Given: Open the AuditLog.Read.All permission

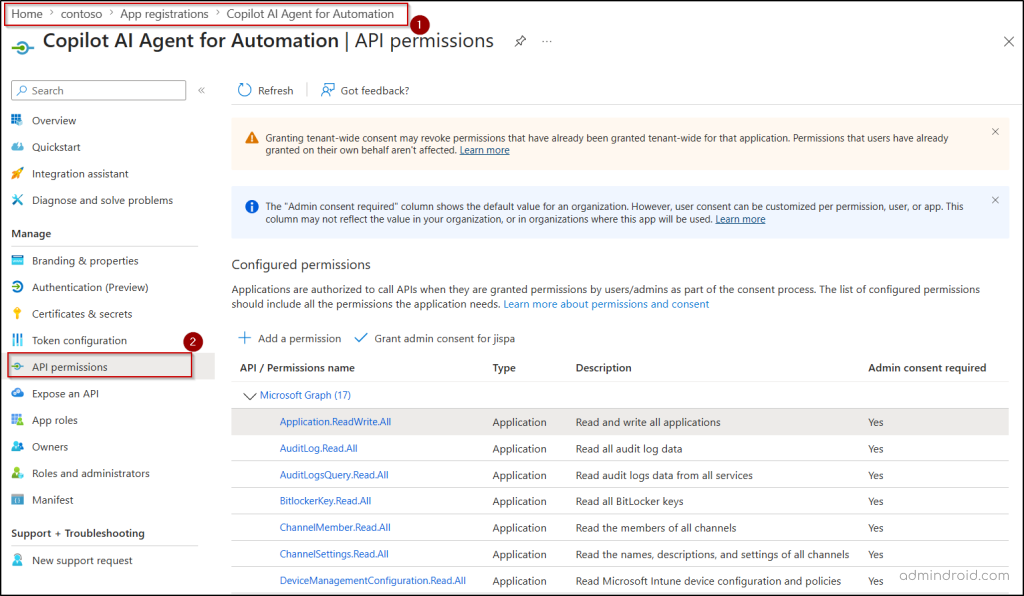Looking at the screenshot, I should tap(318, 448).
